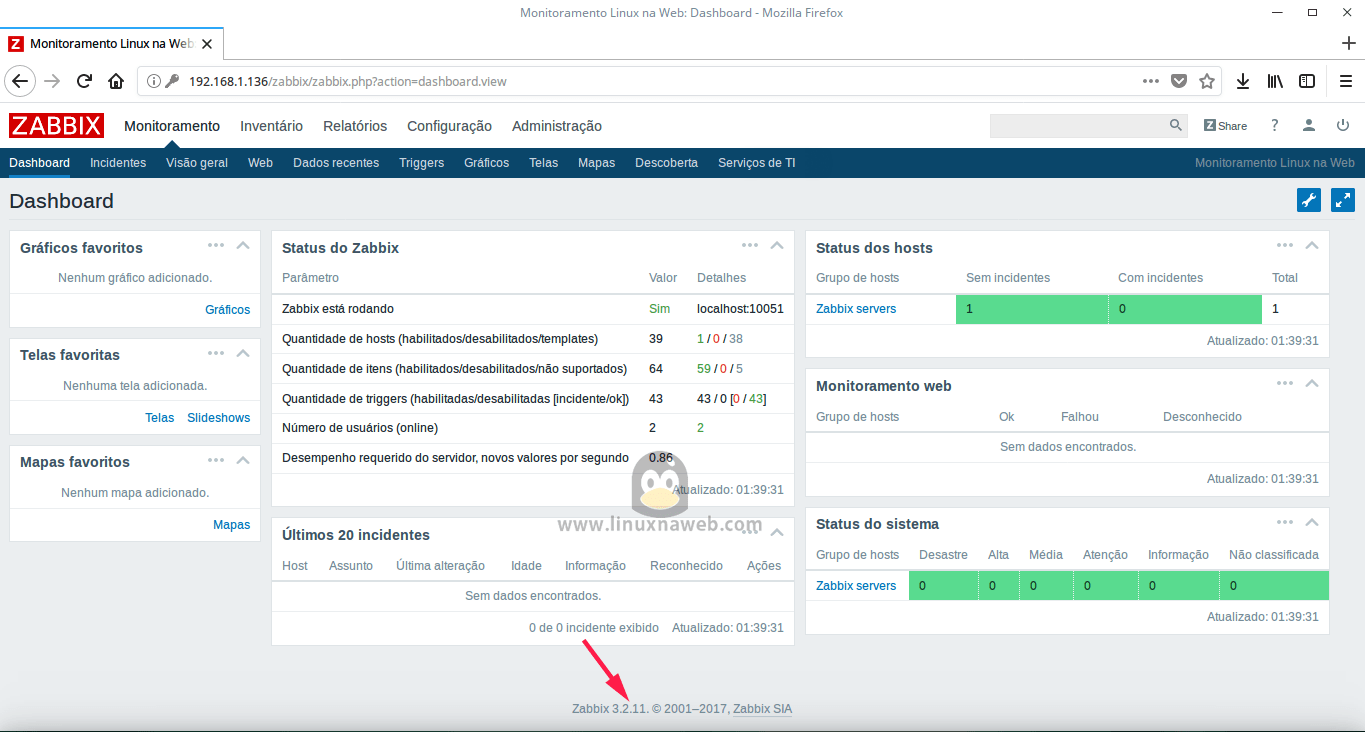Click the browser Forward arrow
The width and height of the screenshot is (1365, 732).
coord(53,81)
